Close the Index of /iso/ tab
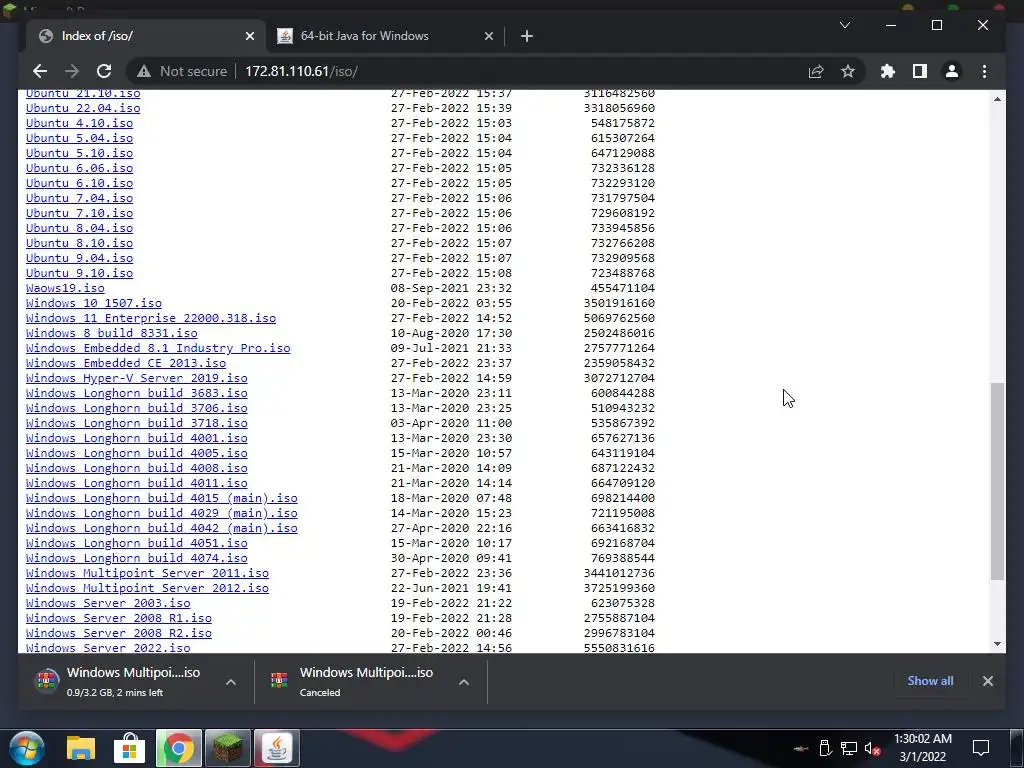 (249, 37)
